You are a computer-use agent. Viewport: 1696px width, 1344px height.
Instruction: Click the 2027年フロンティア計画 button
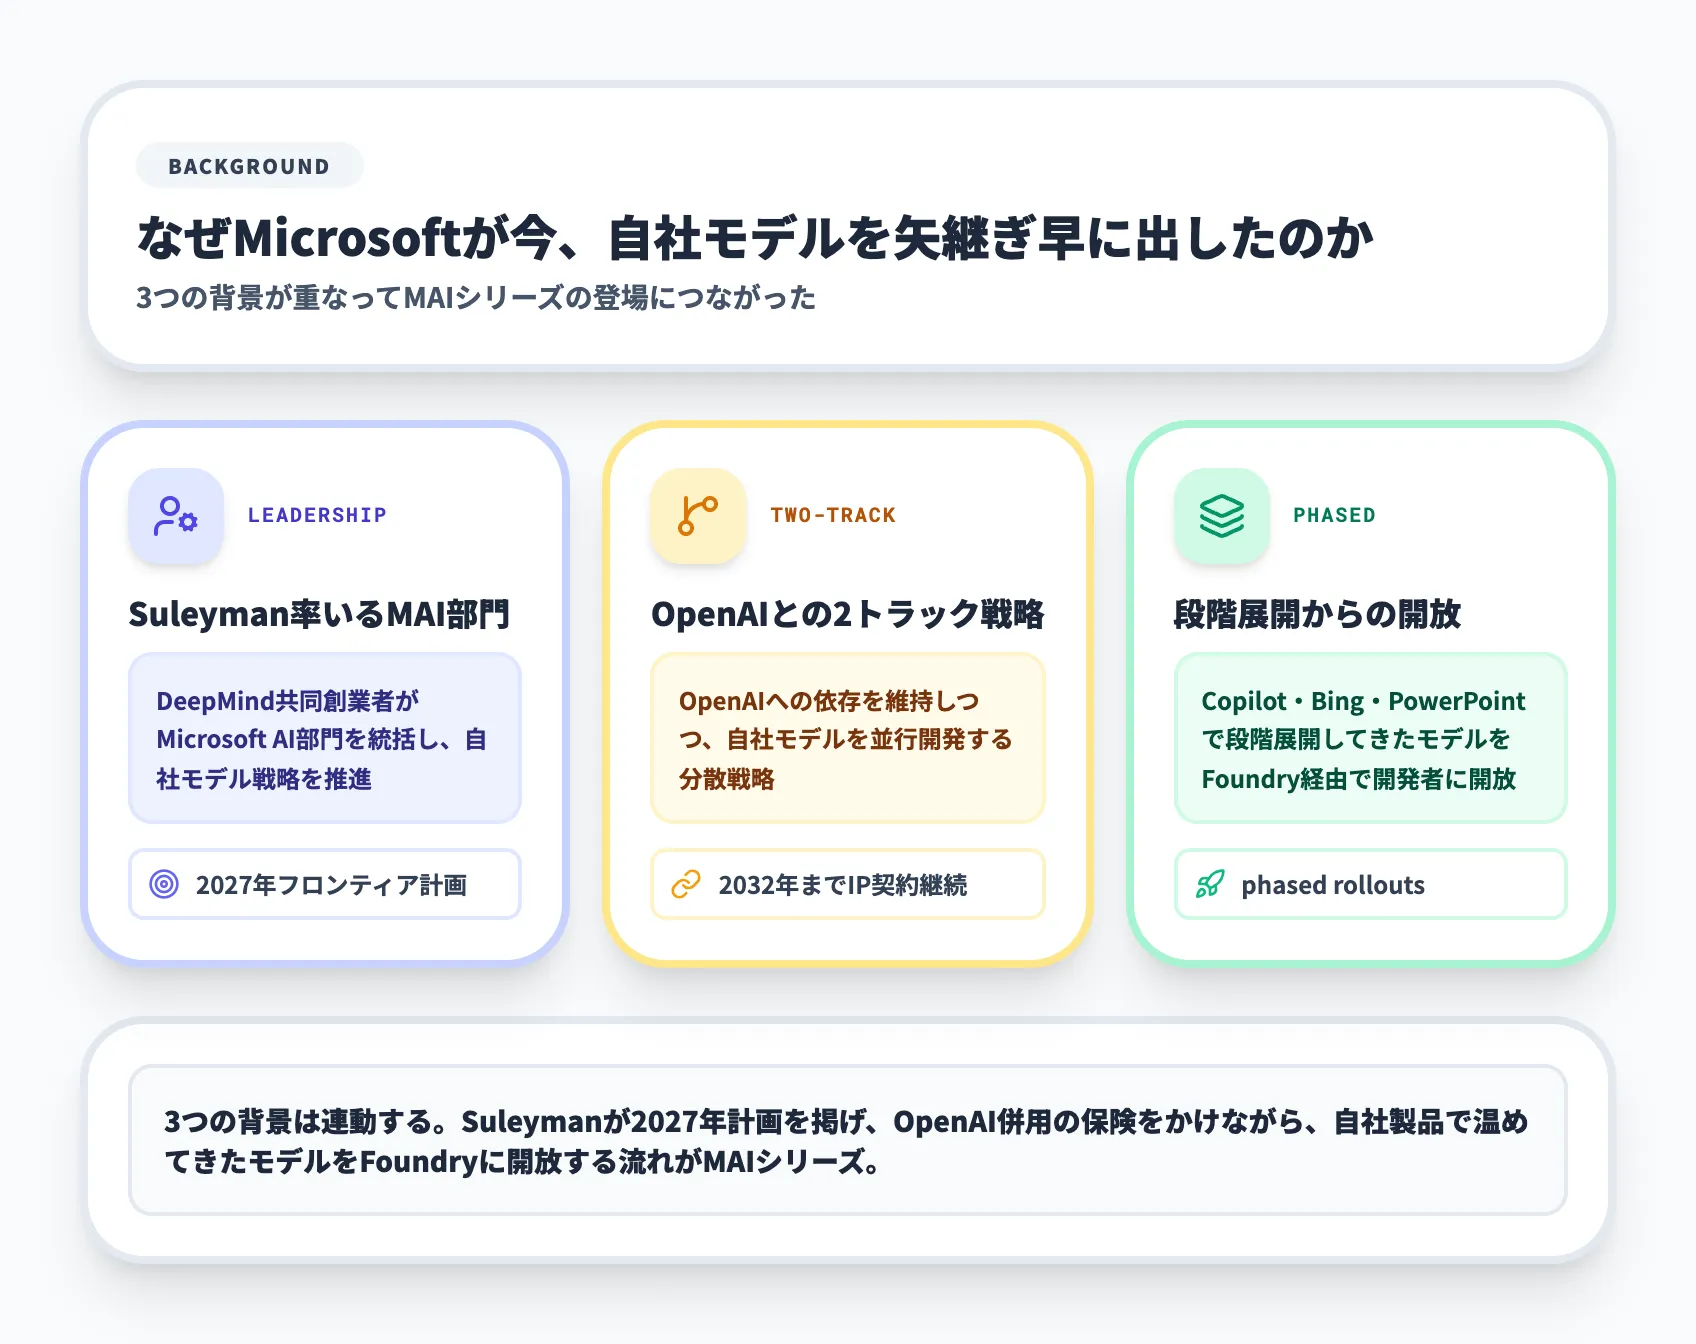click(x=324, y=884)
